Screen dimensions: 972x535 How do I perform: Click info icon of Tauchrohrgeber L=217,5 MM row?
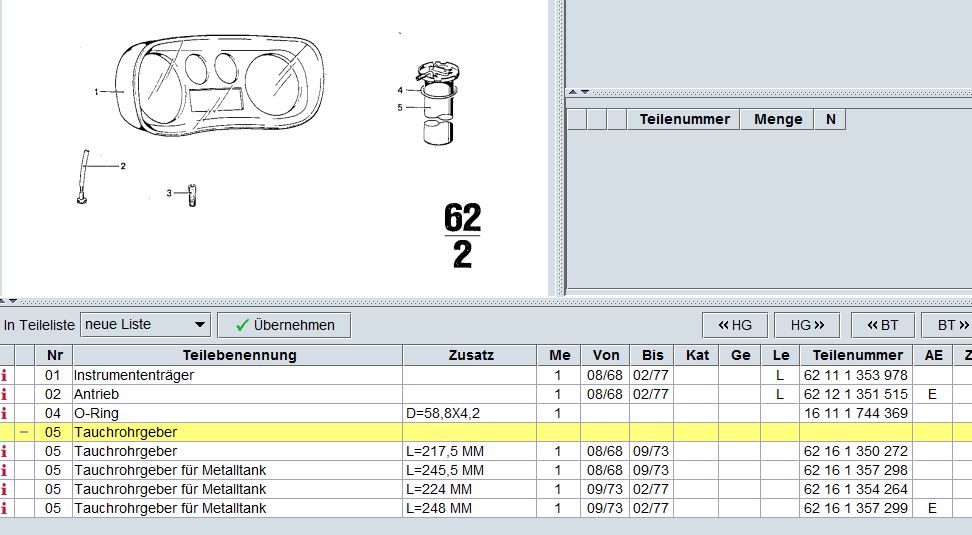(x=4, y=451)
